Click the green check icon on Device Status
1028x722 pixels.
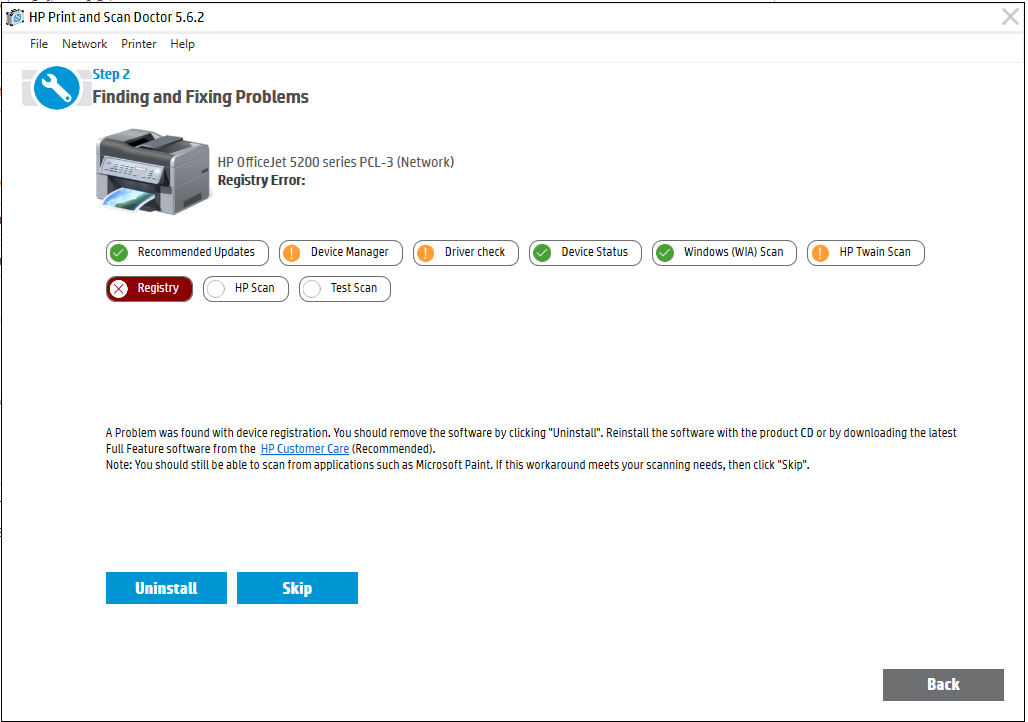[x=542, y=252]
